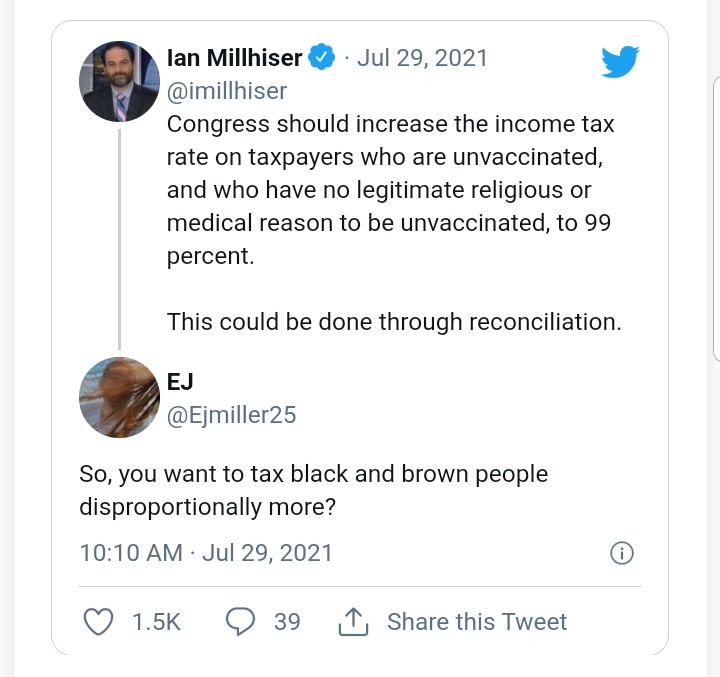Viewport: 720px width, 677px height.
Task: Open the @imillhiser handle link
Action: (227, 91)
